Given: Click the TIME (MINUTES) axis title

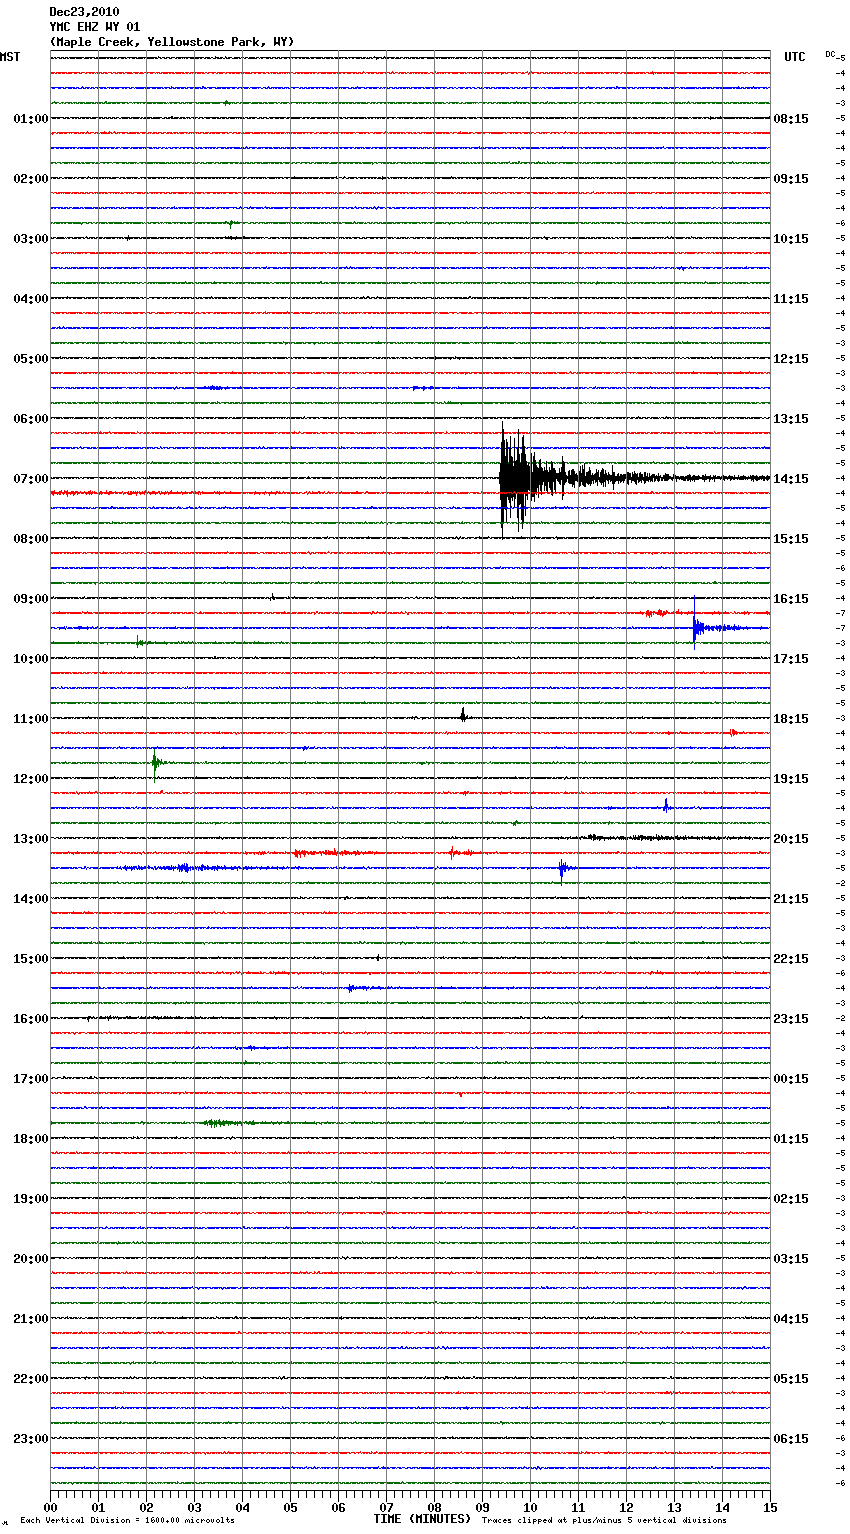Looking at the screenshot, I should click(422, 1519).
